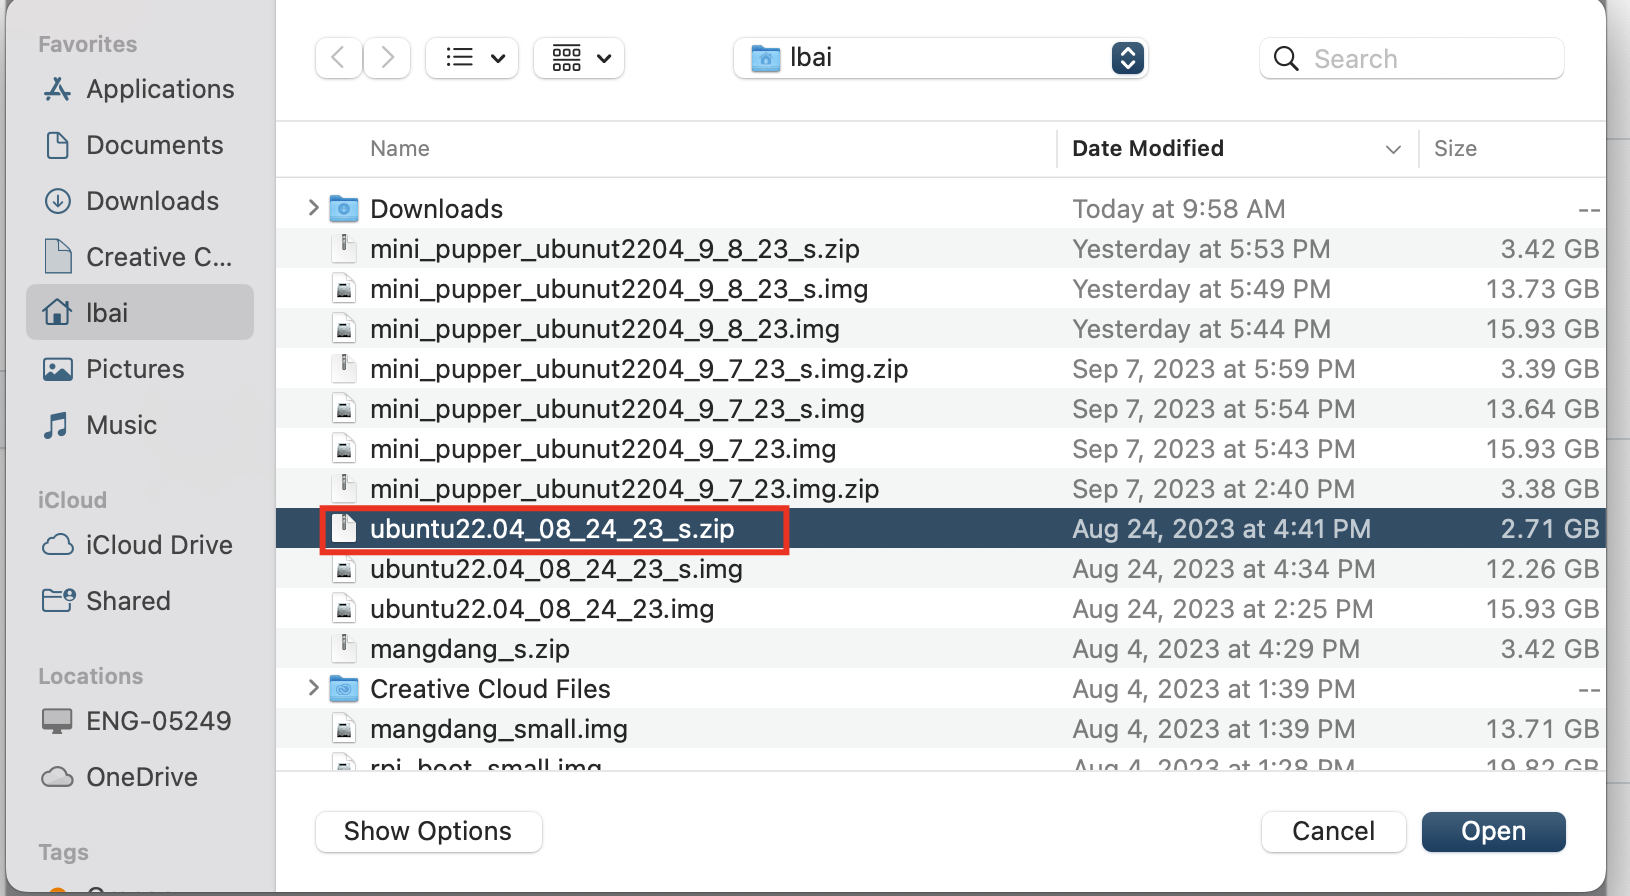1630x896 pixels.
Task: Open the list view options dropdown
Action: point(473,58)
